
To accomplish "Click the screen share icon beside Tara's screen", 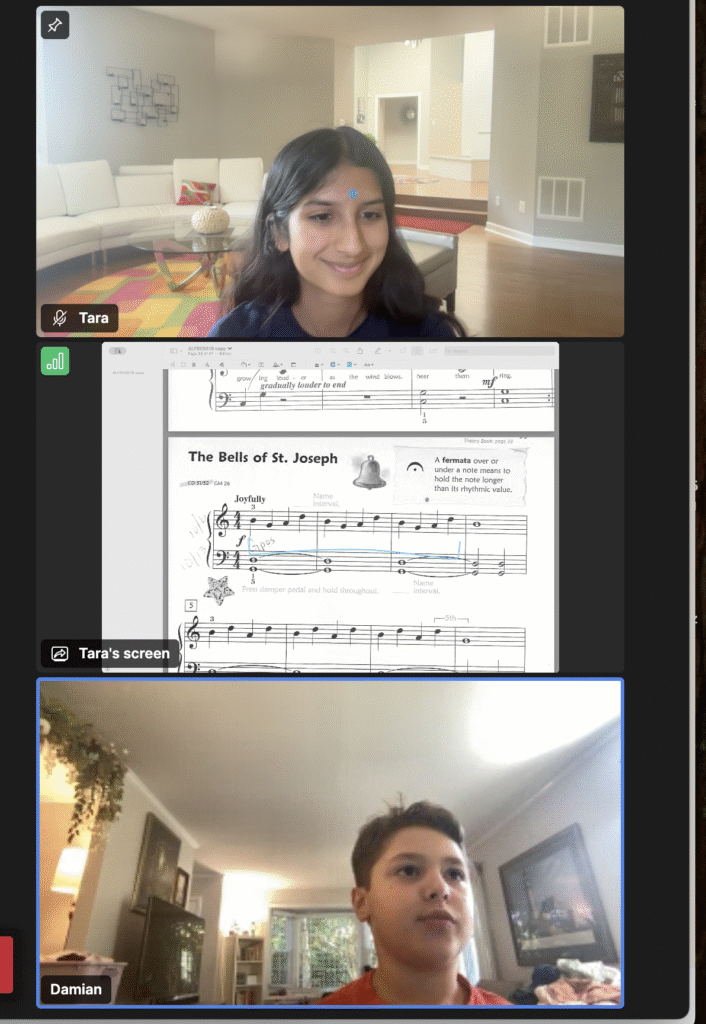I will (60, 654).
